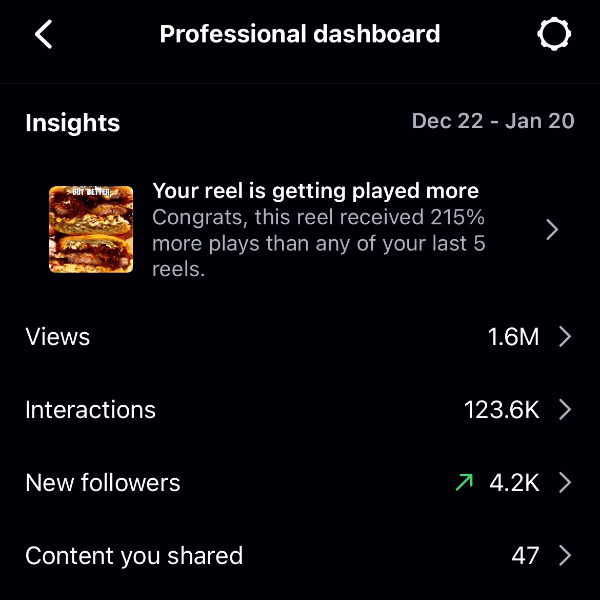This screenshot has height=600, width=600.
Task: Select the Interactions label
Action: (91, 410)
